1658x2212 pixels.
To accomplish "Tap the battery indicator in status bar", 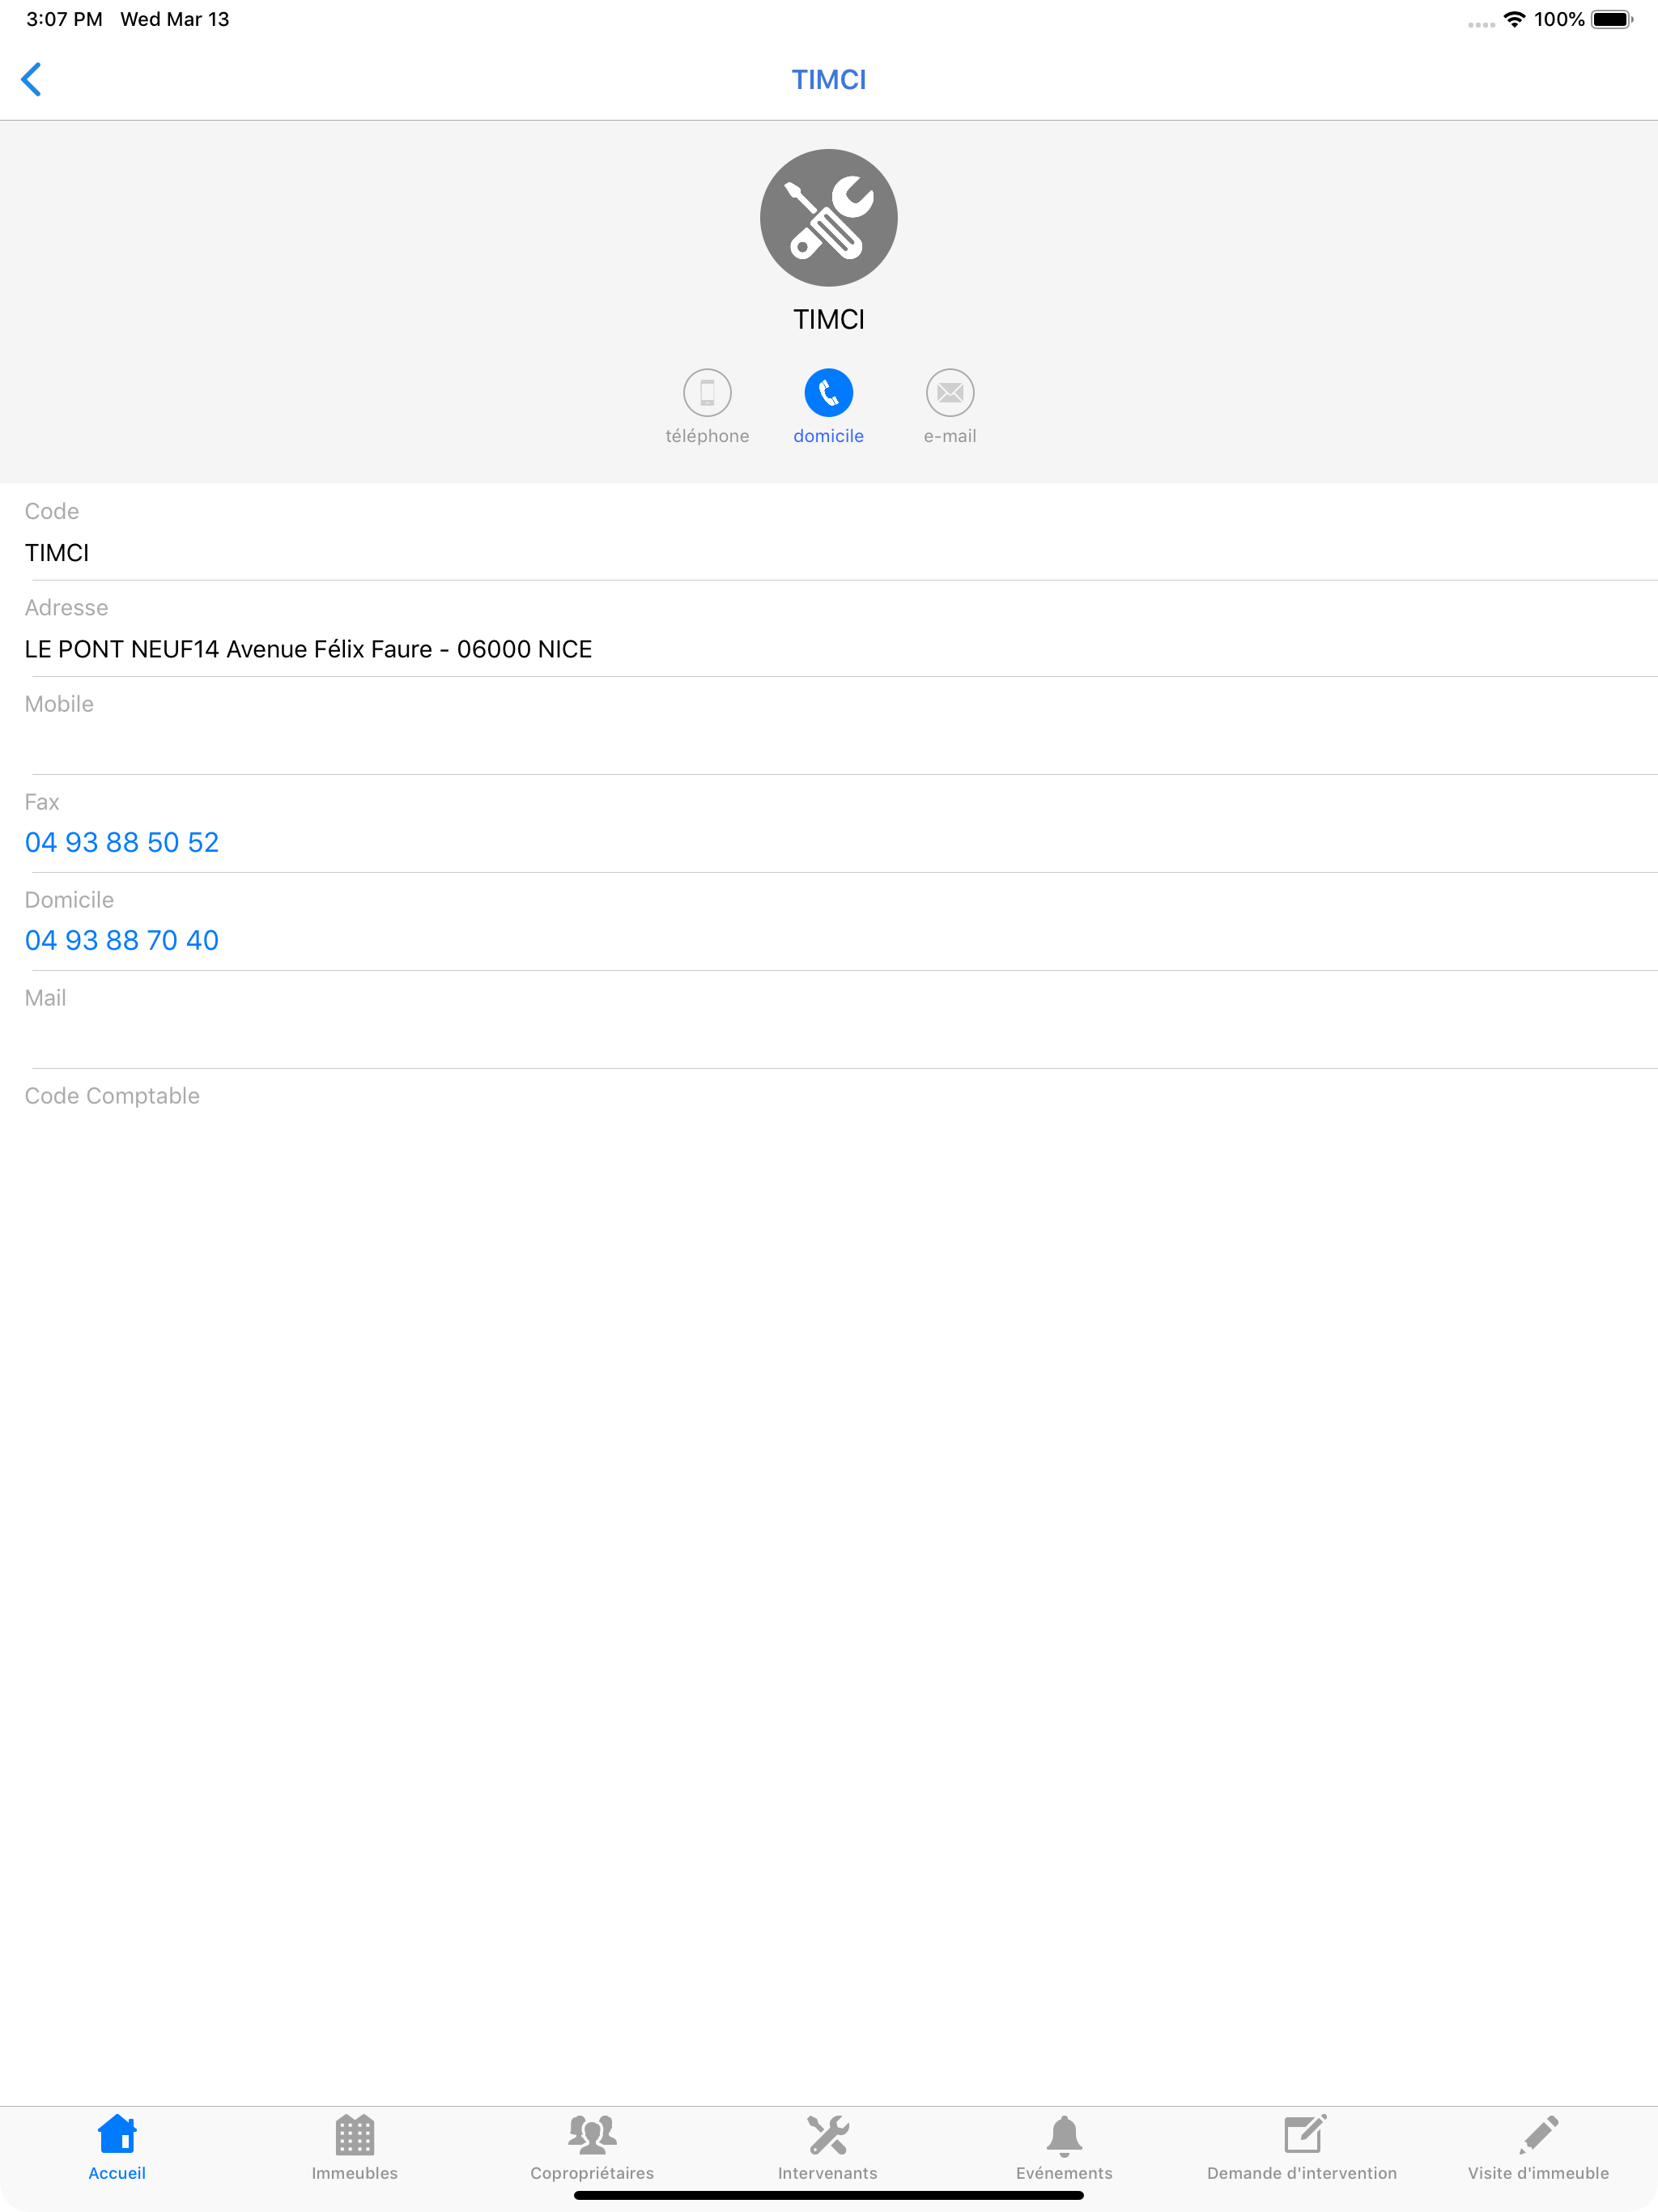I will (1611, 19).
